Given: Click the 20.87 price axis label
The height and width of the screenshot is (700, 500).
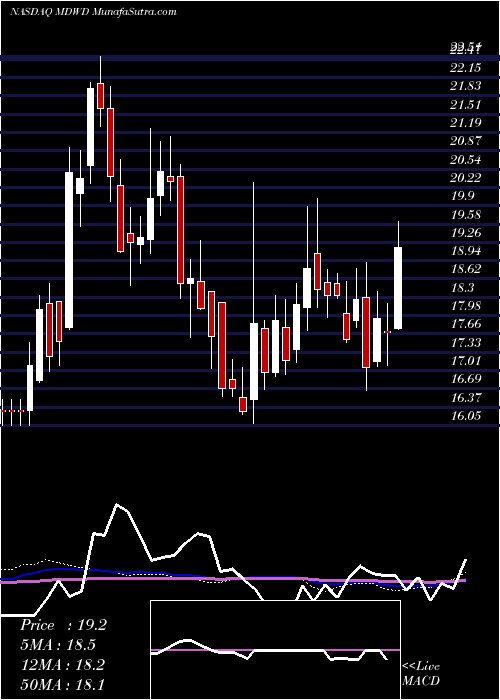Looking at the screenshot, I should (x=466, y=141).
